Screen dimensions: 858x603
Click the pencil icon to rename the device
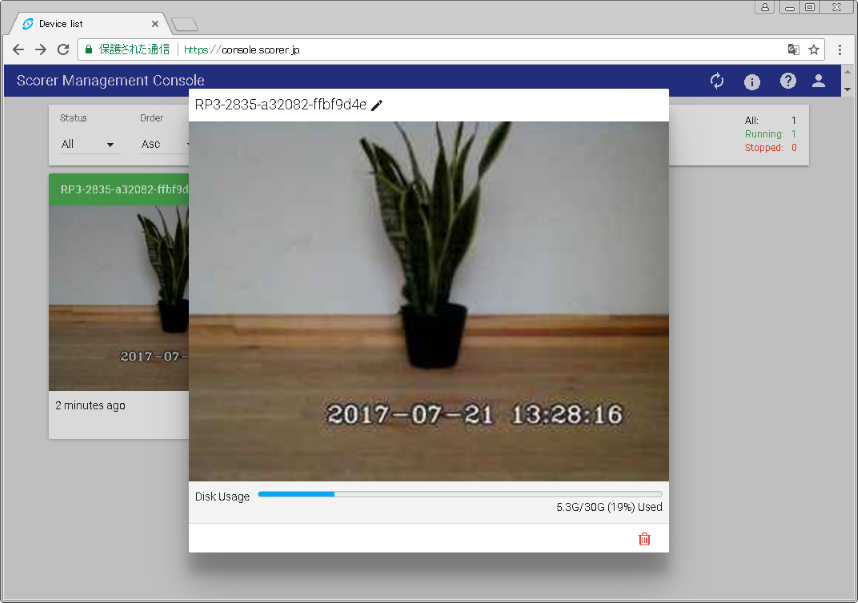click(377, 104)
